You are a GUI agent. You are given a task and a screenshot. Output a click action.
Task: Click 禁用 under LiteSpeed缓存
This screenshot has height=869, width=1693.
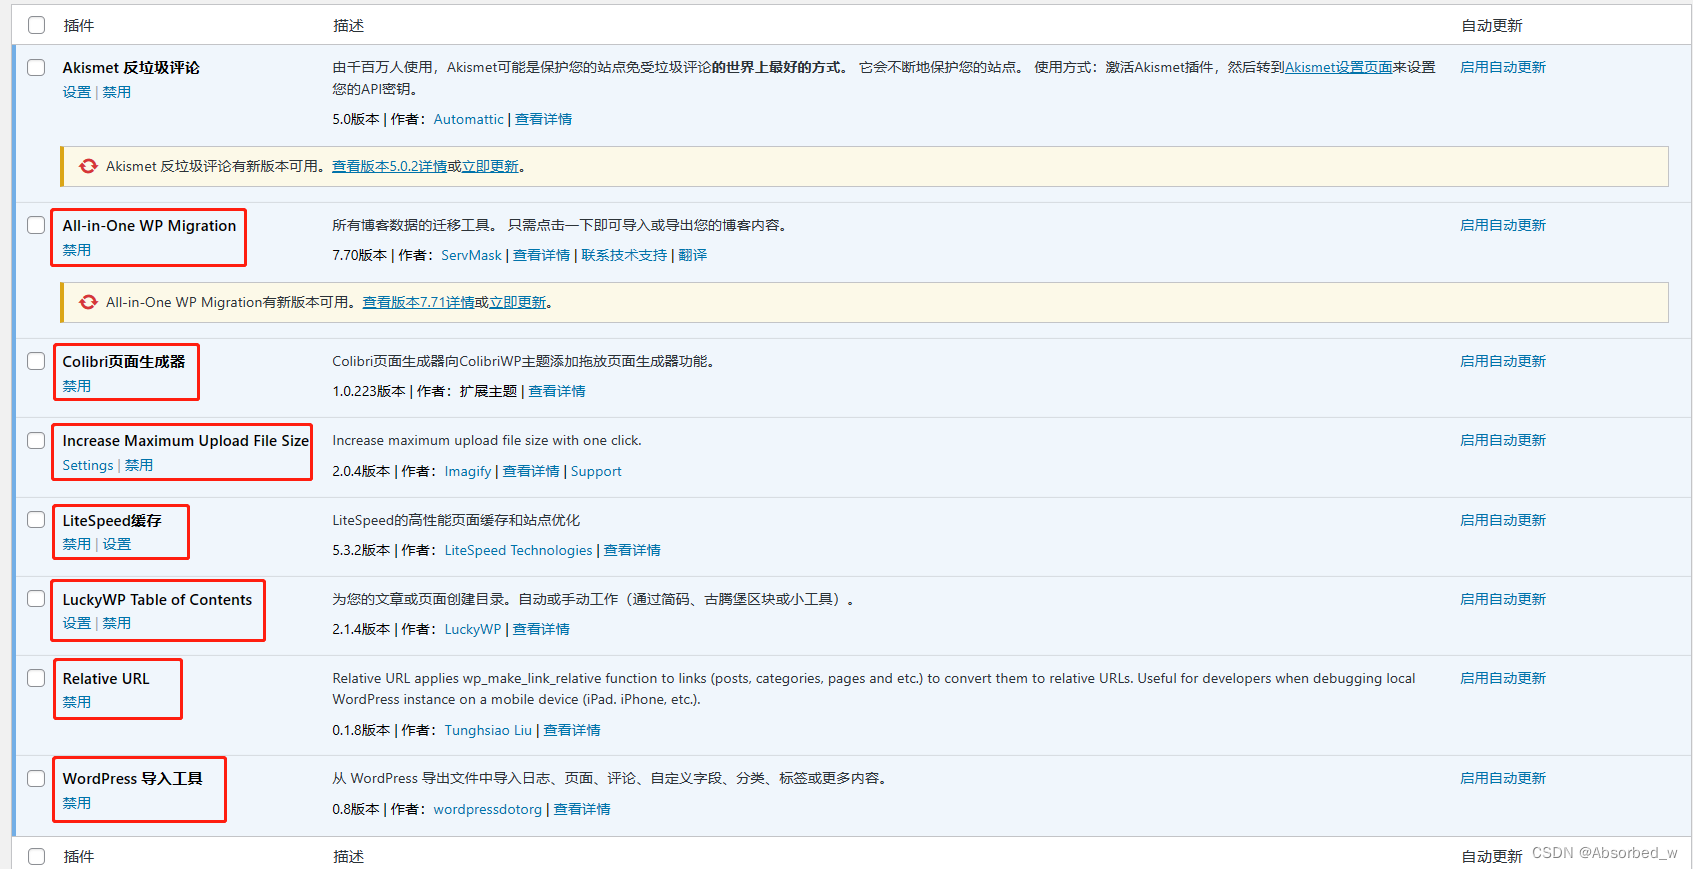click(77, 544)
